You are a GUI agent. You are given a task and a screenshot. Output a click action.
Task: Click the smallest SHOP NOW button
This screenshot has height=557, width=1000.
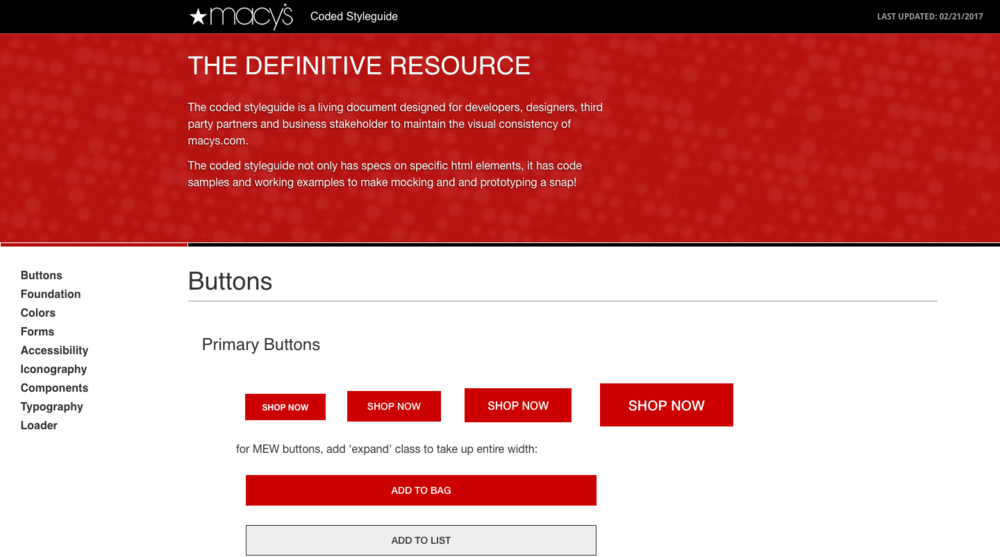click(285, 407)
